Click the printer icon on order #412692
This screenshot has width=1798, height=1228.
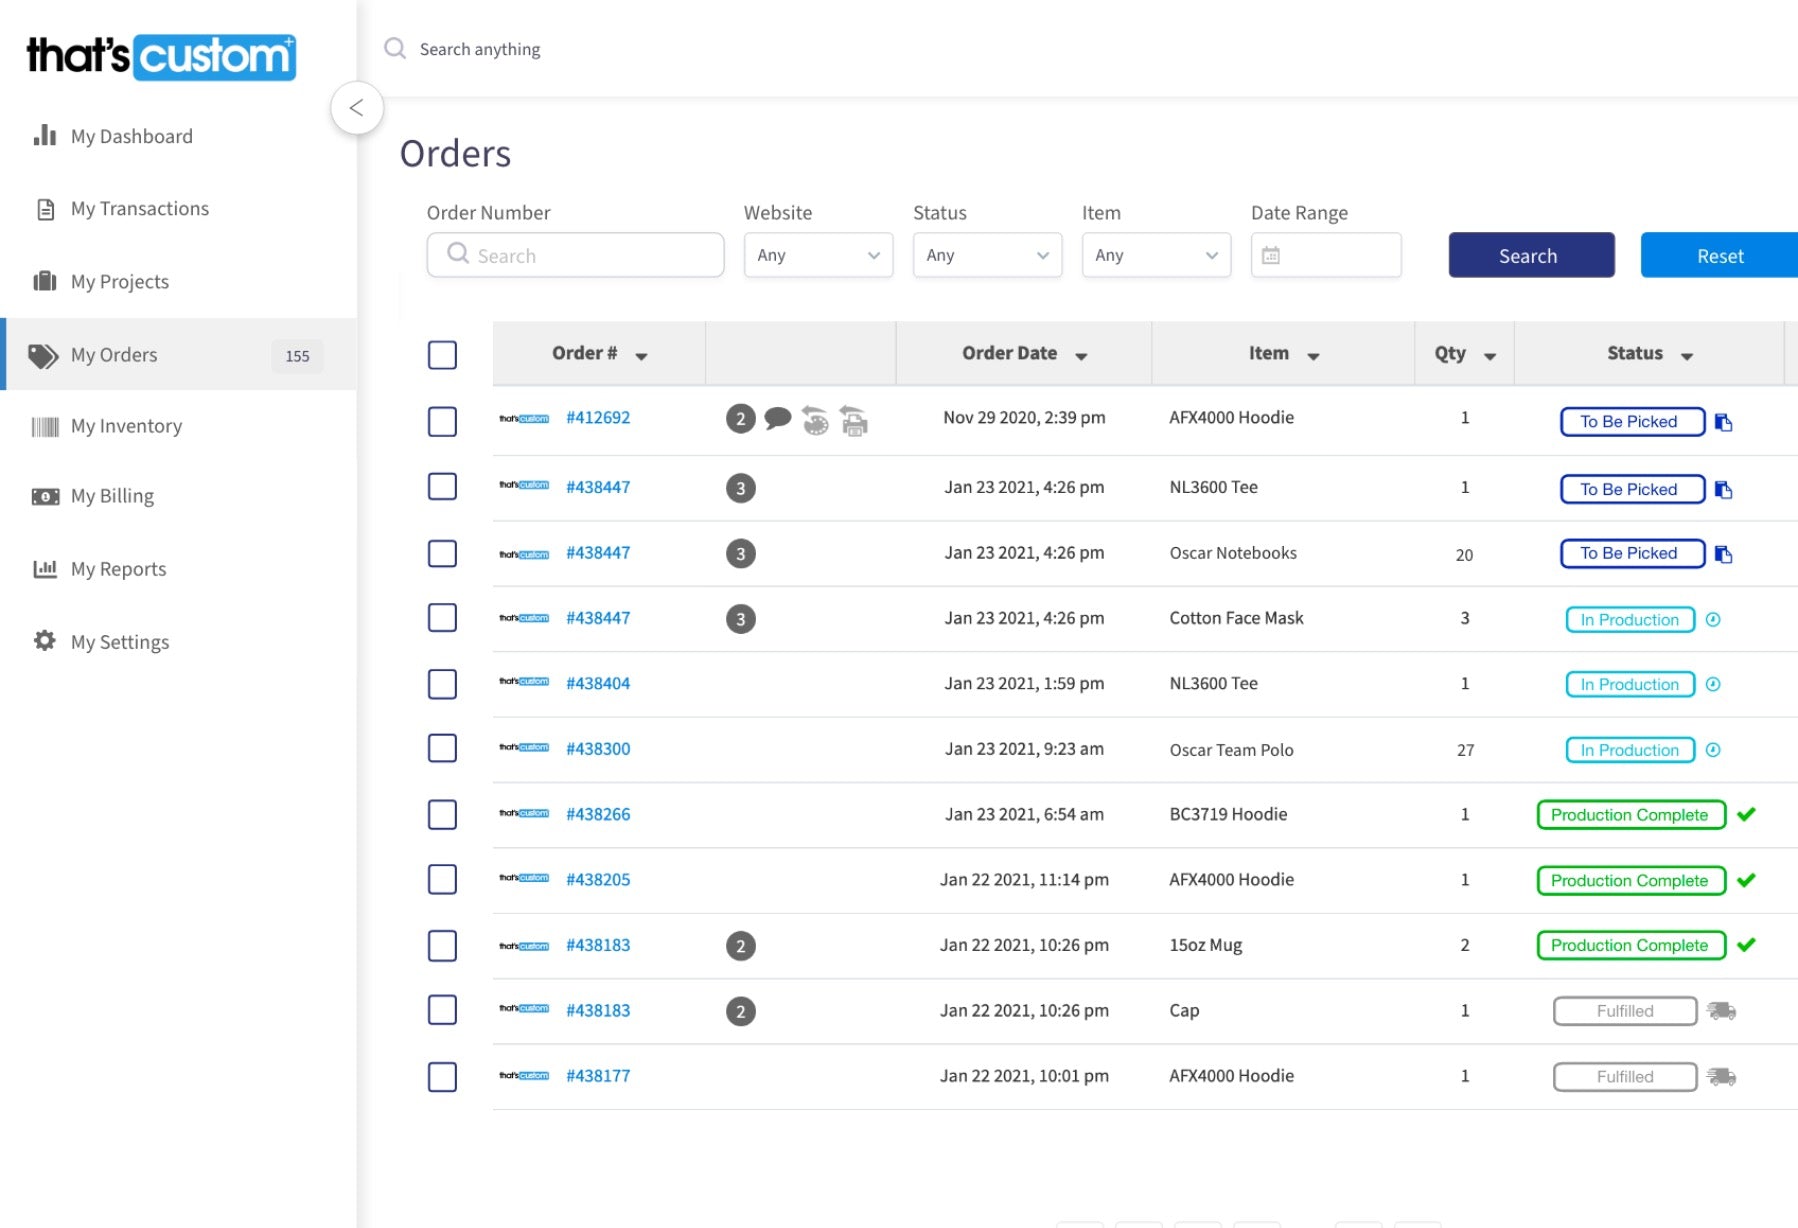(854, 421)
